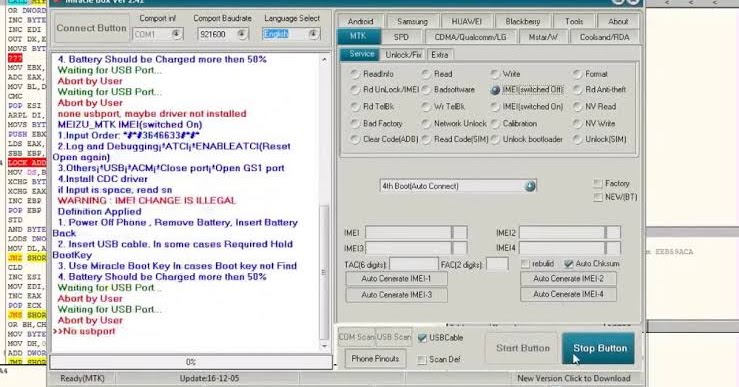Open Phone Pinouts
This screenshot has height=387, width=739.
click(375, 359)
